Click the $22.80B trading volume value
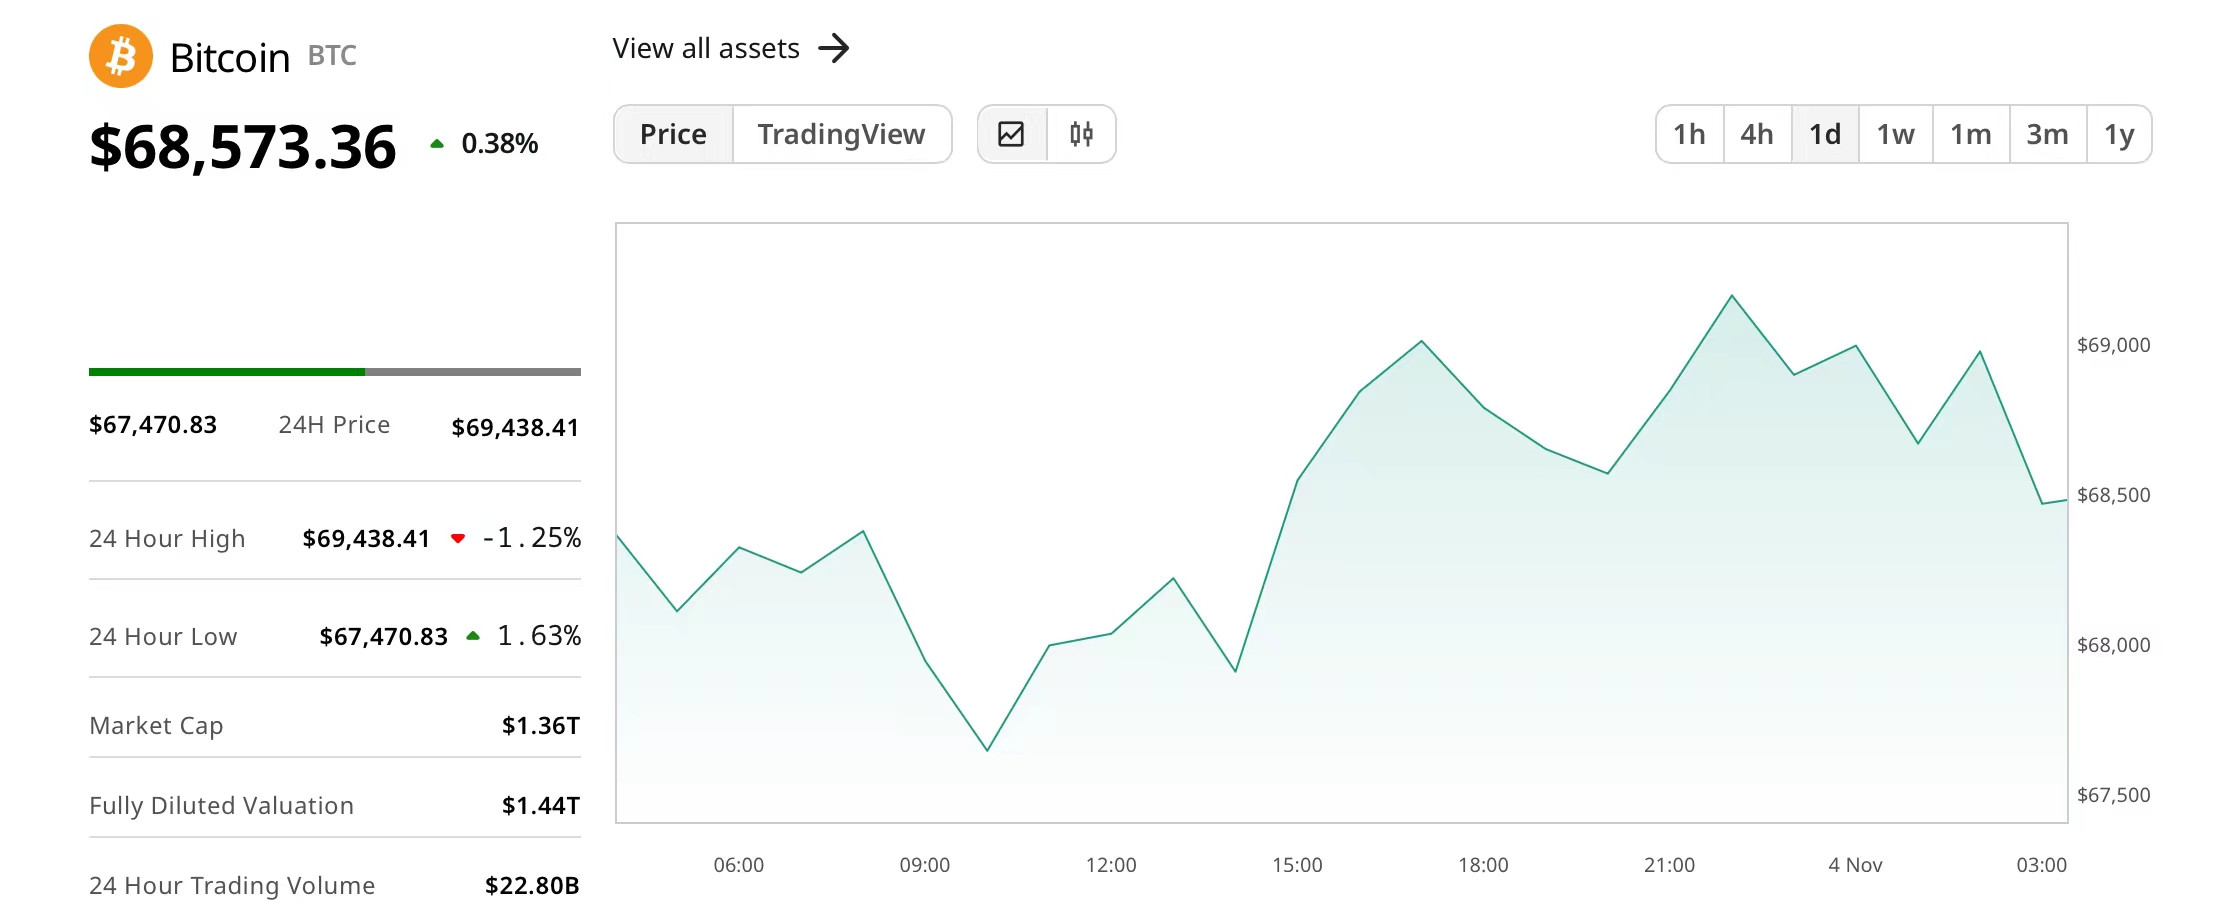 [532, 886]
